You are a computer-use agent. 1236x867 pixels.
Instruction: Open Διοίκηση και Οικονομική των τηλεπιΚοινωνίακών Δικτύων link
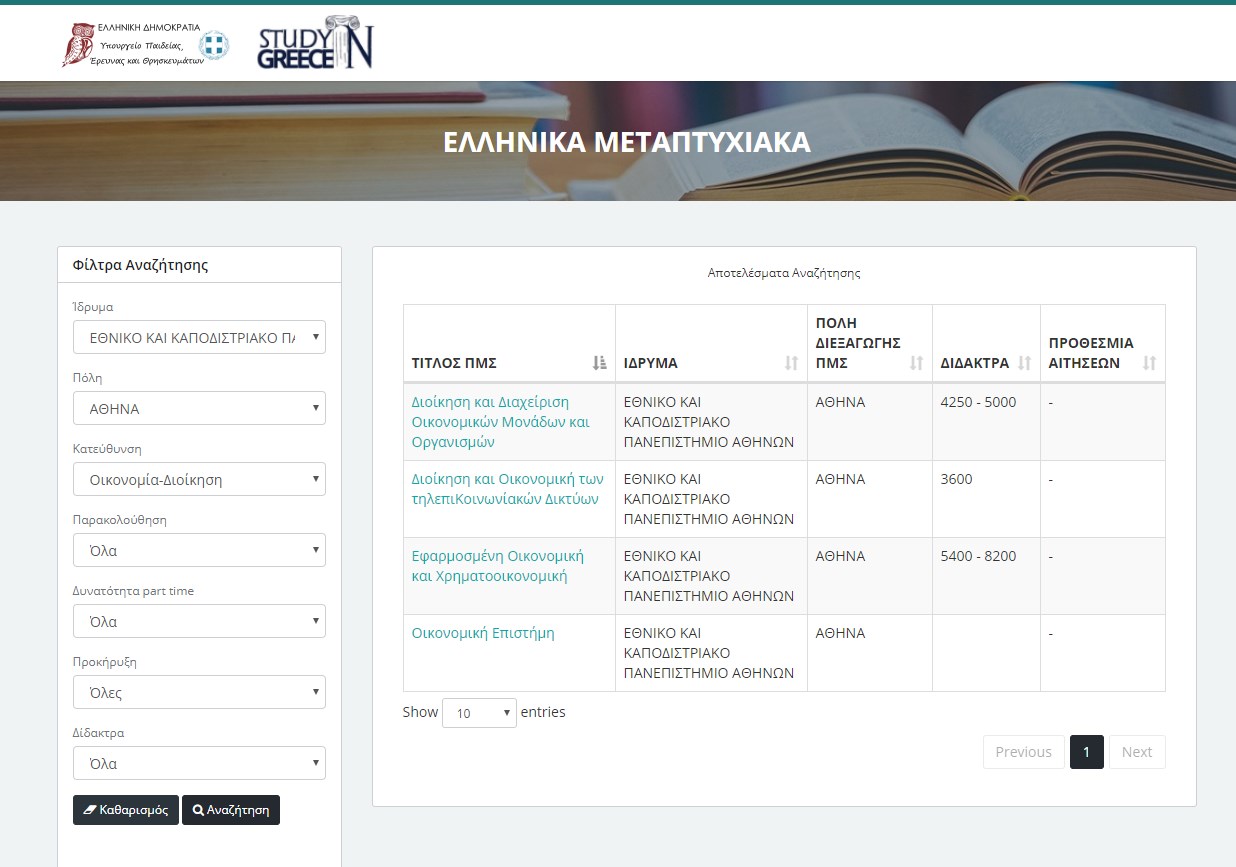click(x=508, y=489)
